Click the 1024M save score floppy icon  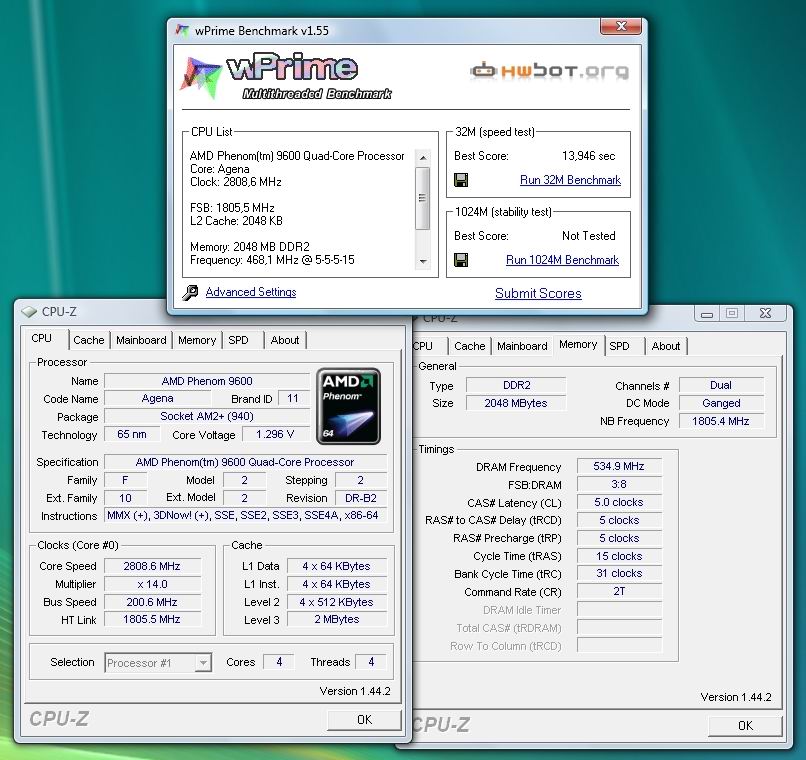[x=461, y=260]
